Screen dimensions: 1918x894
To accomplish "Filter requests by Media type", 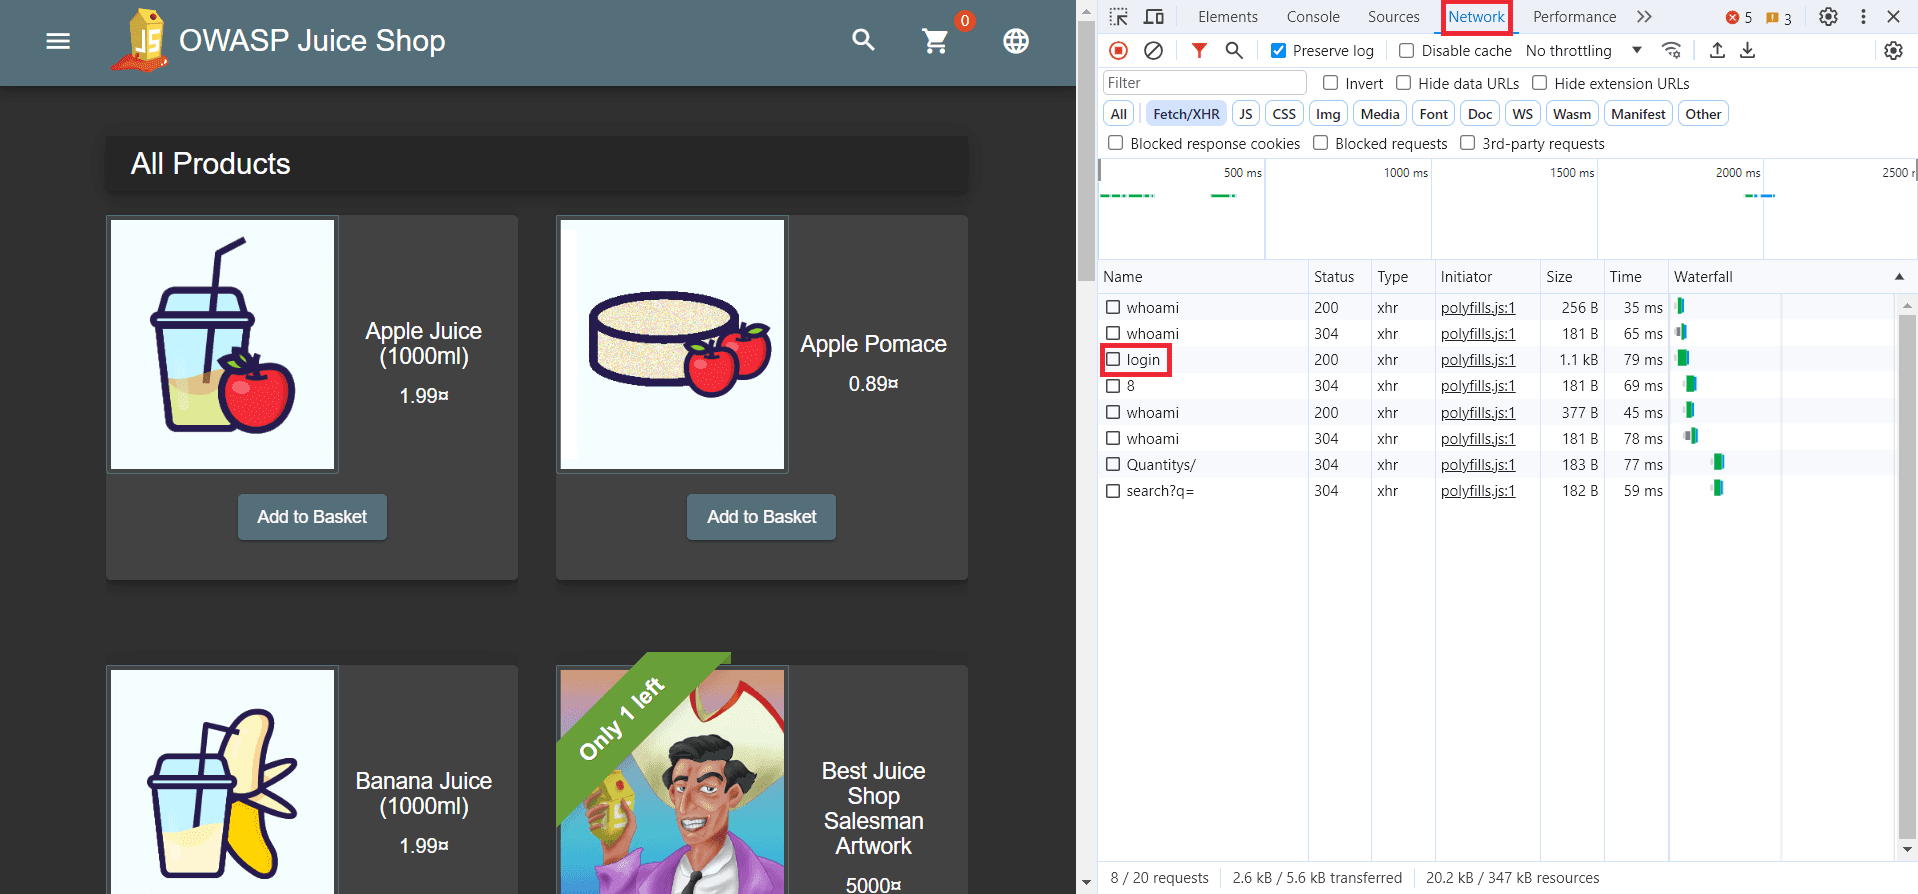I will [1380, 114].
